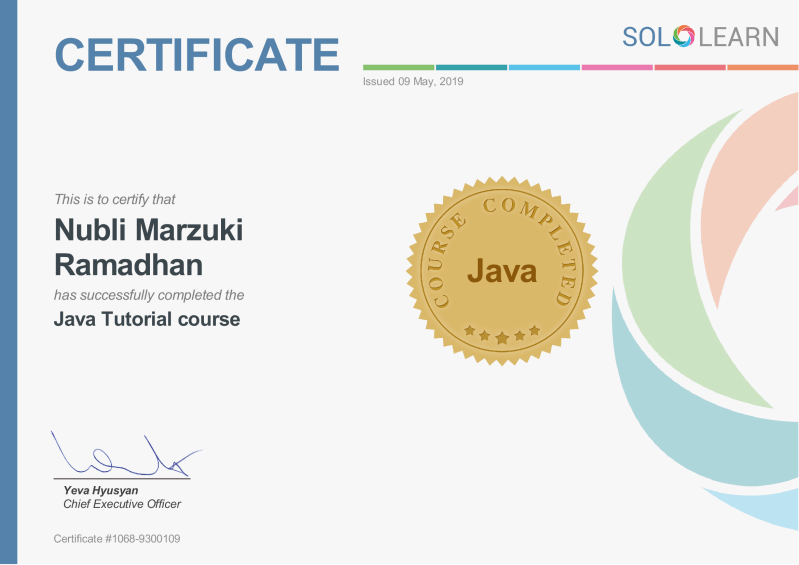Click the 'Java Tutorial course' title
Image resolution: width=799 pixels, height=565 pixels.
point(147,319)
